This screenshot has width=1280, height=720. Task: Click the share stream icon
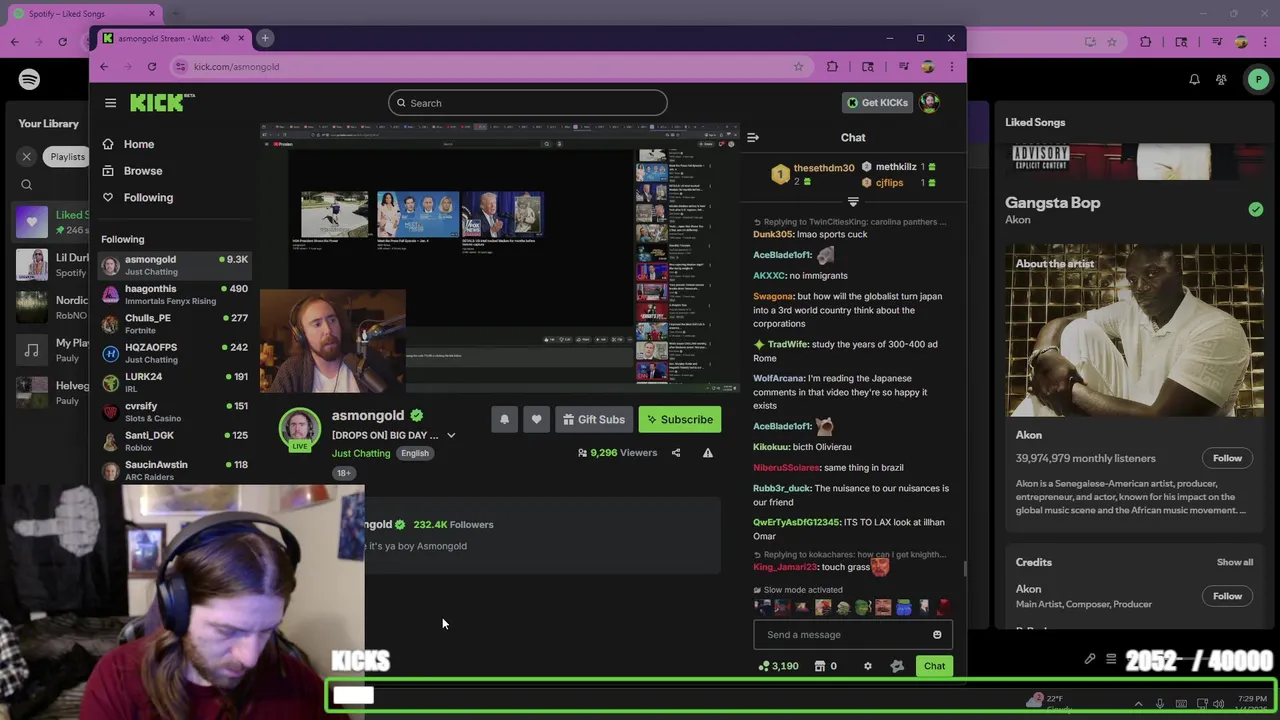click(x=676, y=453)
